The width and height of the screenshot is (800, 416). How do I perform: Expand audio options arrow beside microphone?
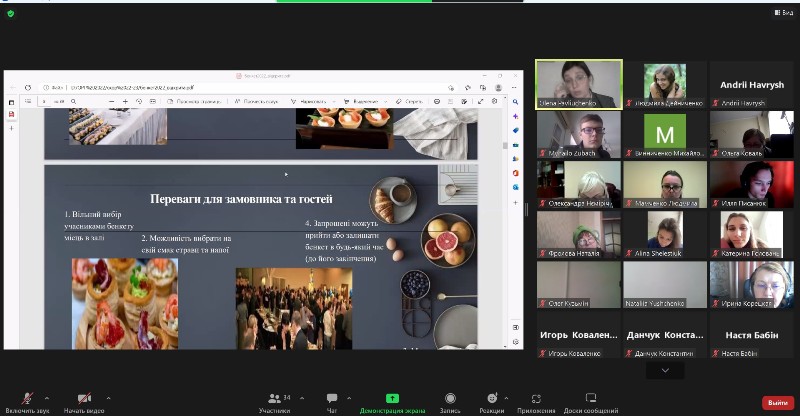coord(47,397)
